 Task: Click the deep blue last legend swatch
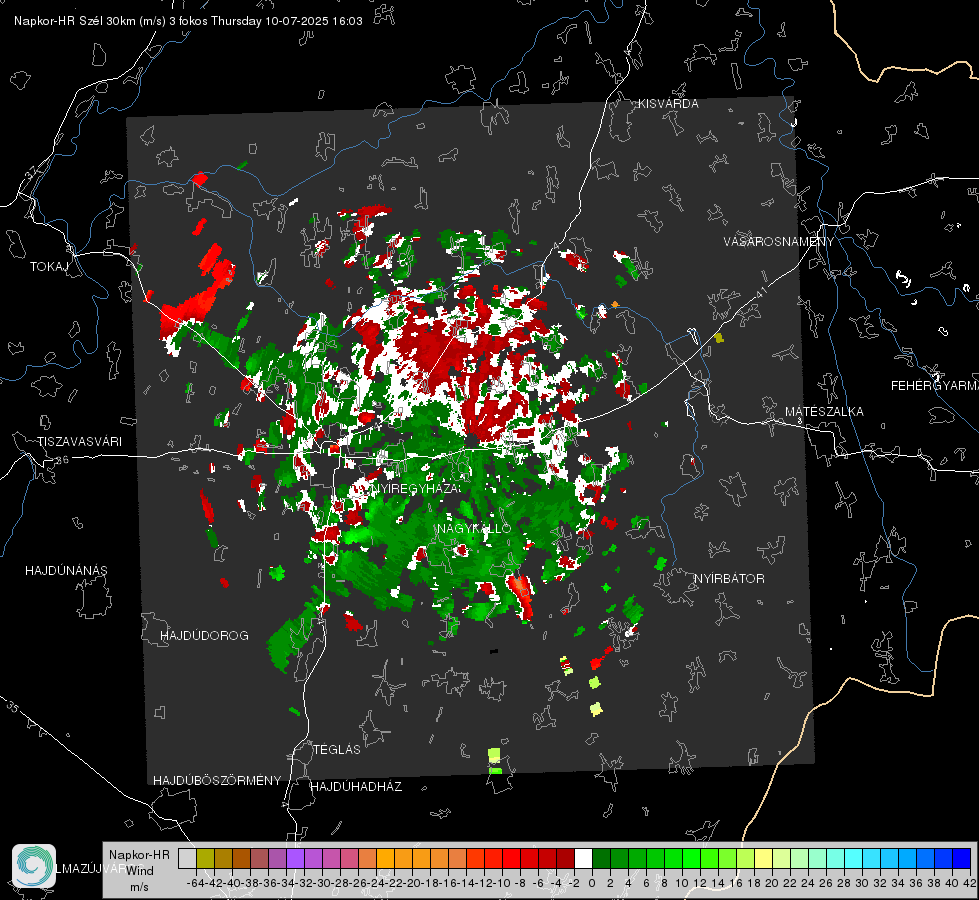[x=962, y=859]
